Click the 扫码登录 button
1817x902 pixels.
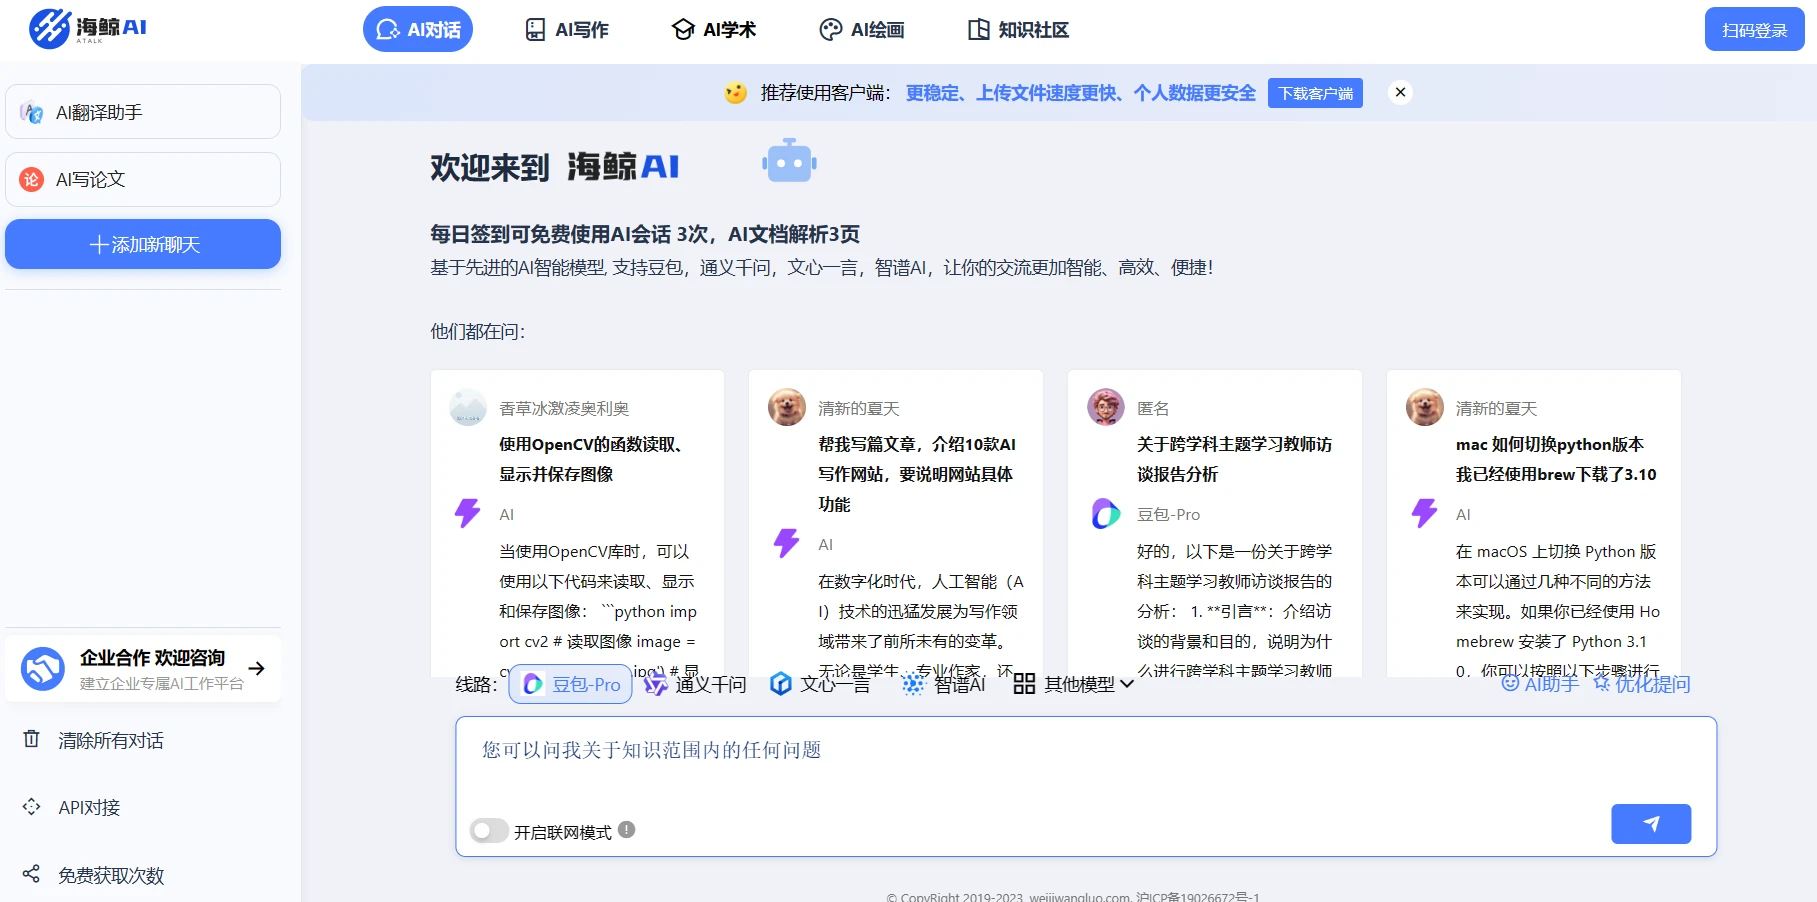tap(1754, 30)
